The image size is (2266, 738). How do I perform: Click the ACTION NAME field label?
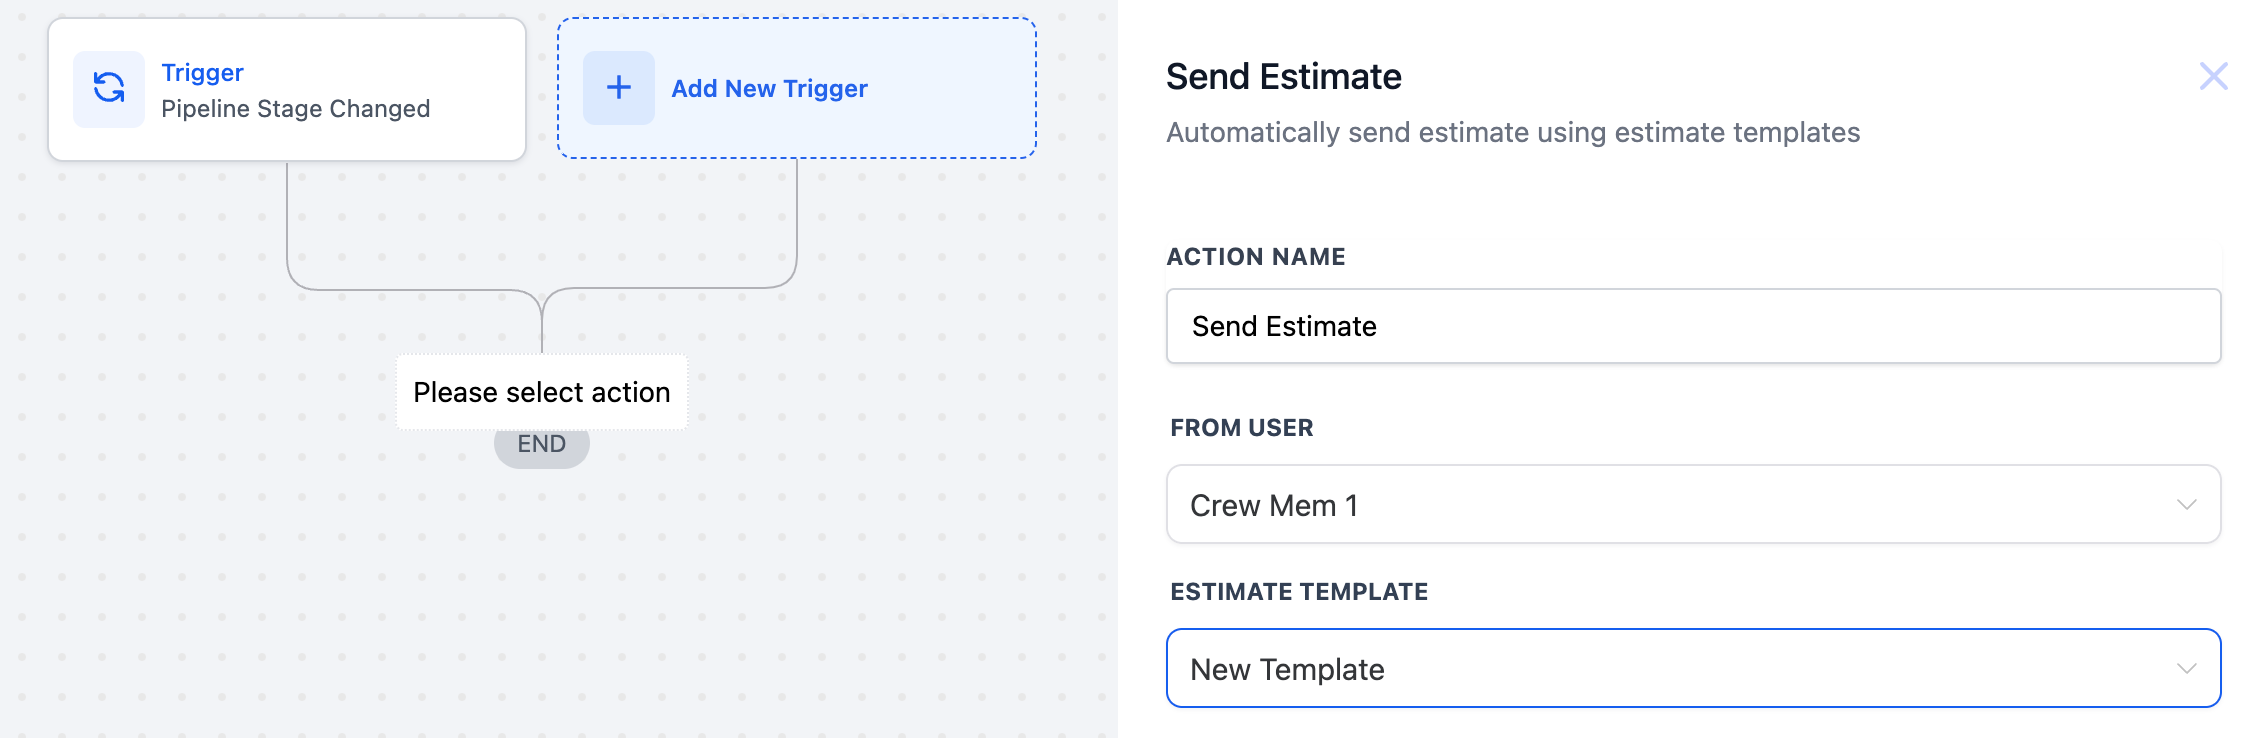(x=1255, y=257)
